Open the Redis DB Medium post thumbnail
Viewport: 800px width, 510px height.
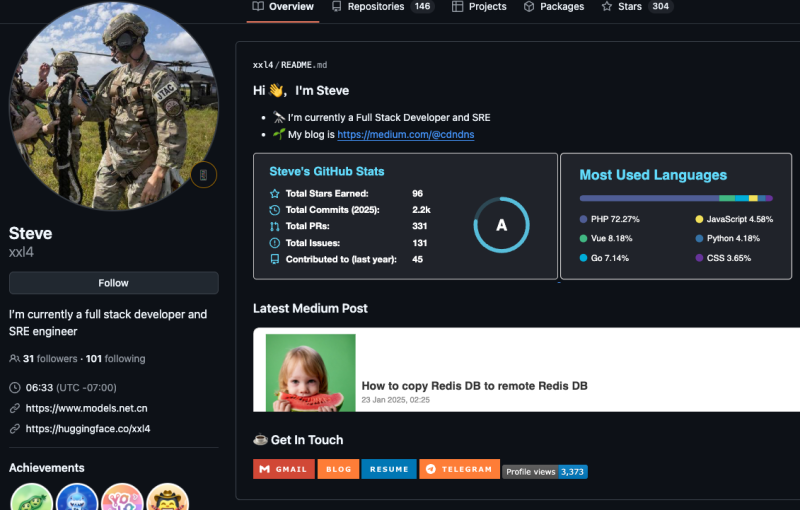pos(310,372)
